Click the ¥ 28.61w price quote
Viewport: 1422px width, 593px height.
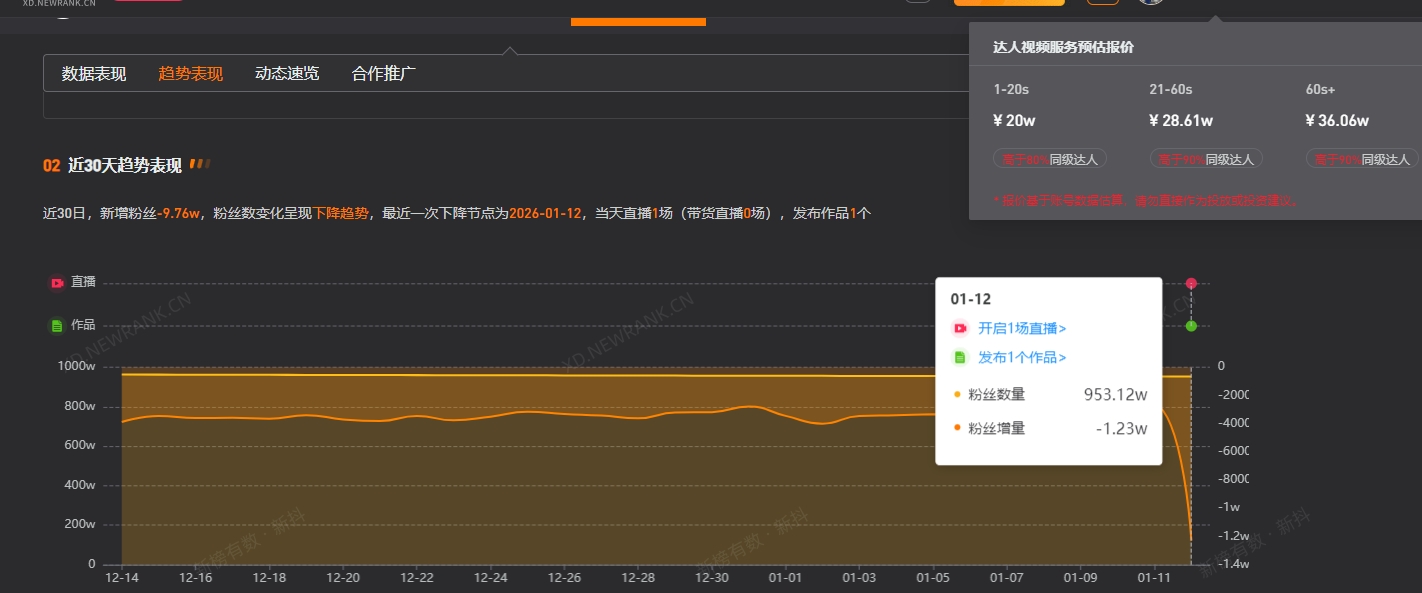1181,121
